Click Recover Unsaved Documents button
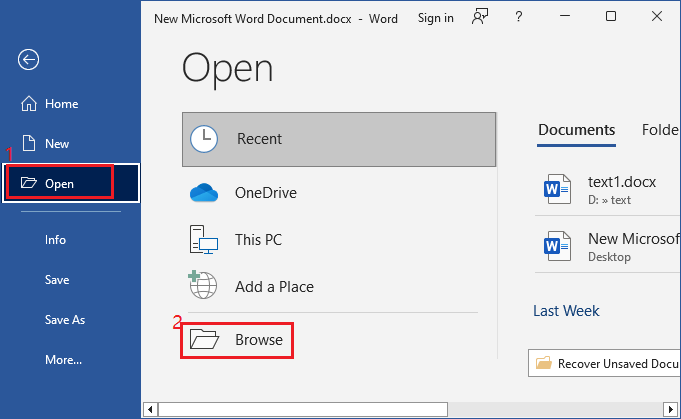The width and height of the screenshot is (681, 419). coord(605,363)
